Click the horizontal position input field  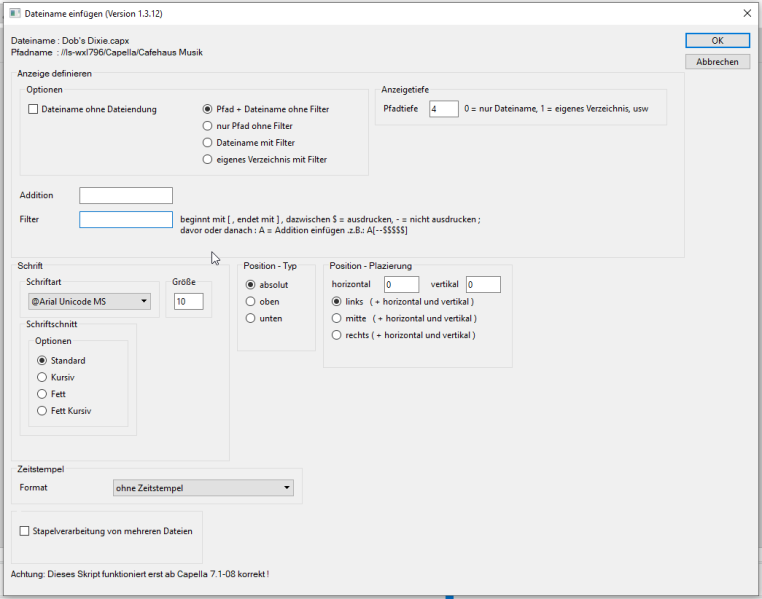coord(401,285)
